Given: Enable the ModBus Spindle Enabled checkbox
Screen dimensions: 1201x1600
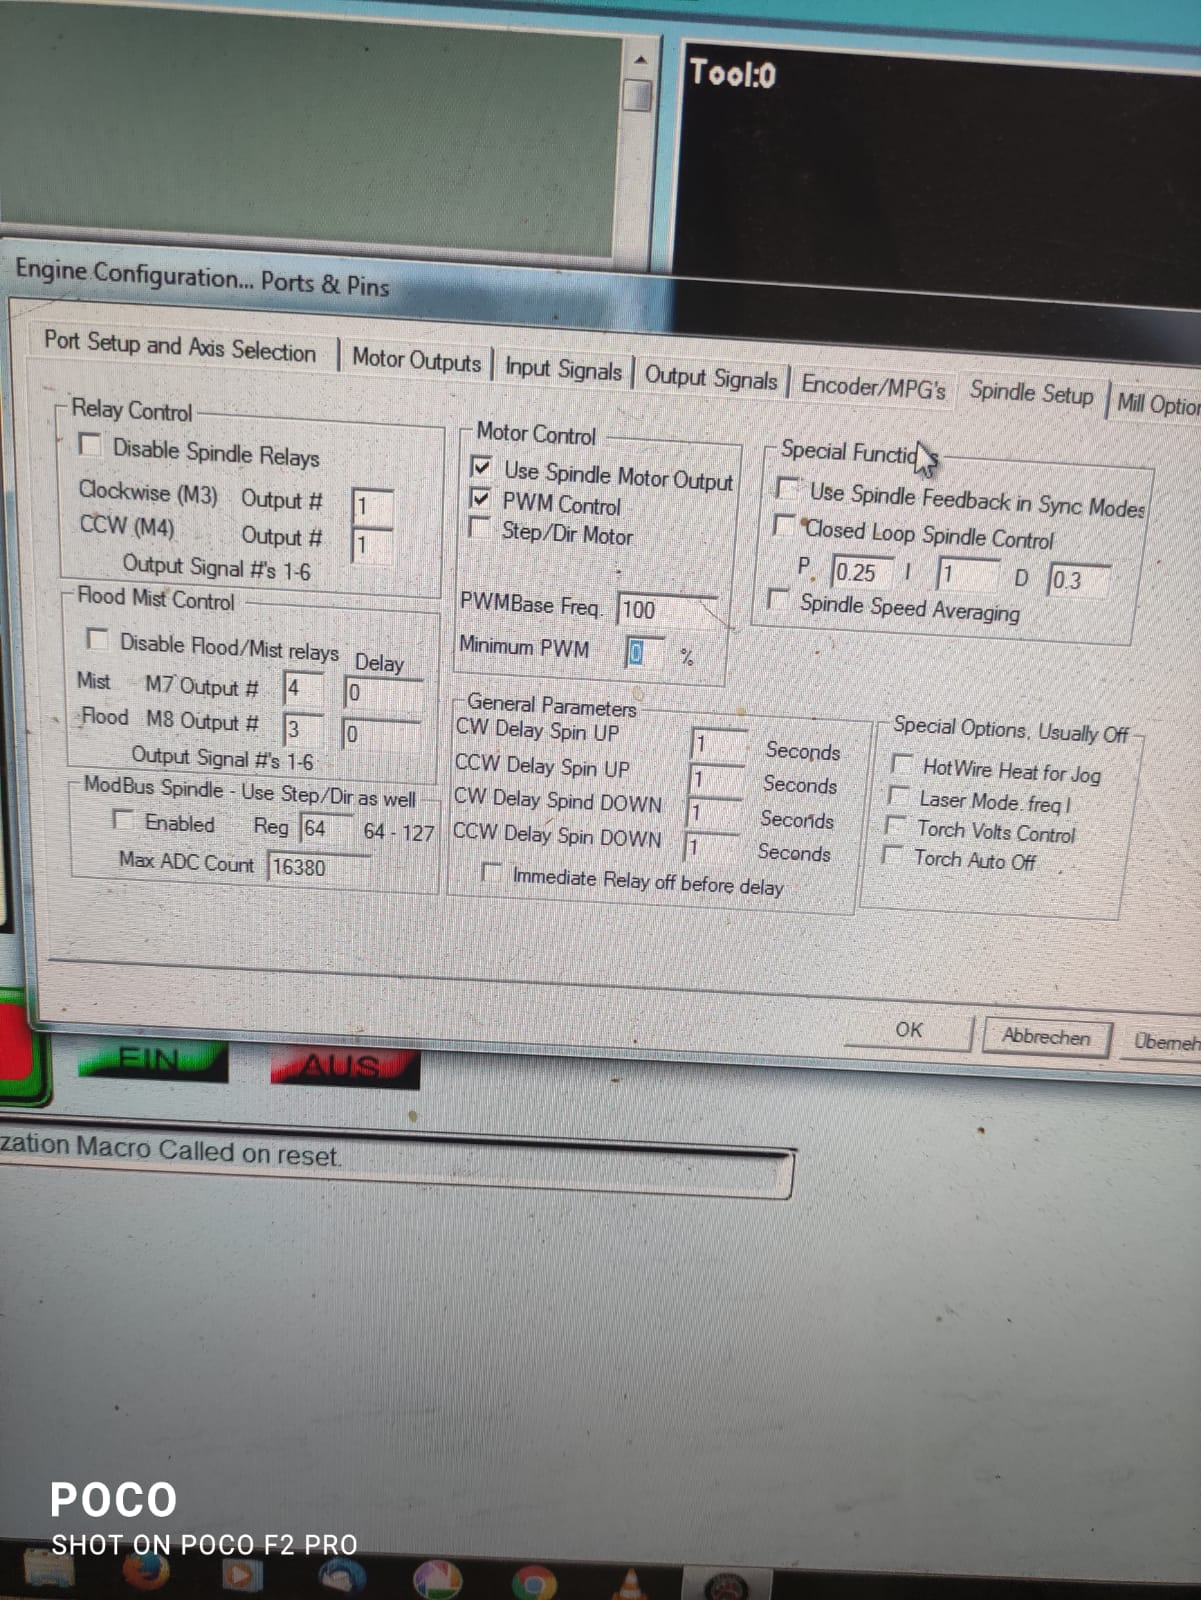Looking at the screenshot, I should pos(122,819).
